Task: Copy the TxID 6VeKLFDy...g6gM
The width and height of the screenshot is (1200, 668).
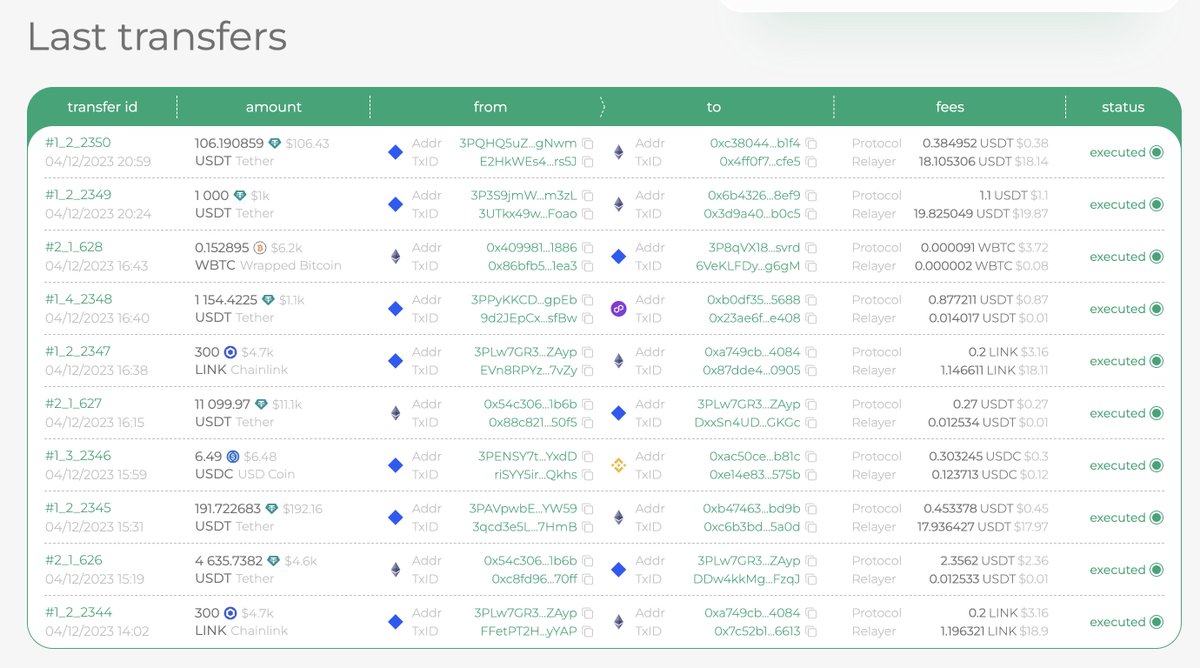Action: [811, 266]
